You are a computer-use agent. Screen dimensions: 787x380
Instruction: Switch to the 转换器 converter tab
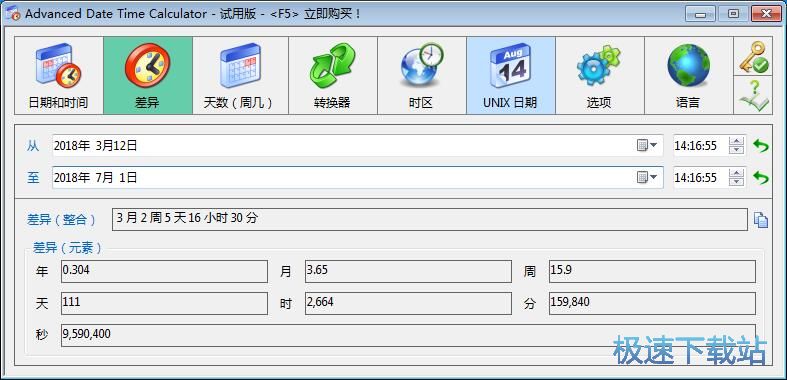333,75
